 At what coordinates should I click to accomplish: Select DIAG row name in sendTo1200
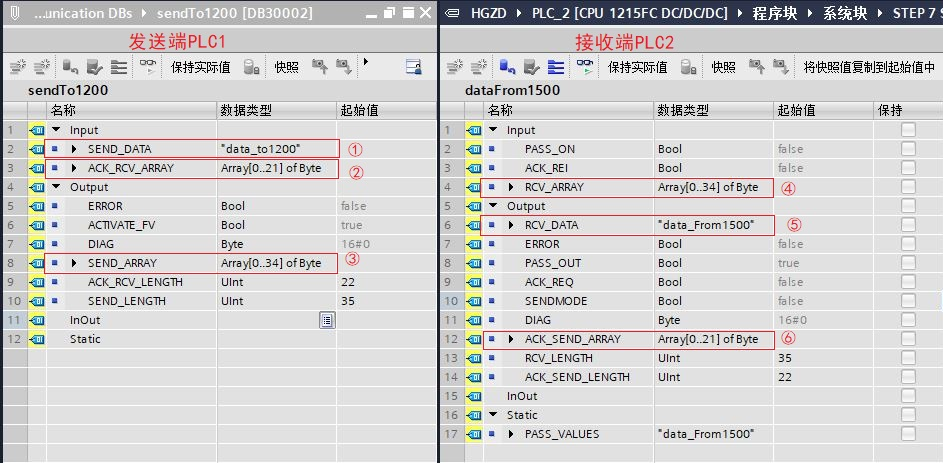click(x=100, y=244)
